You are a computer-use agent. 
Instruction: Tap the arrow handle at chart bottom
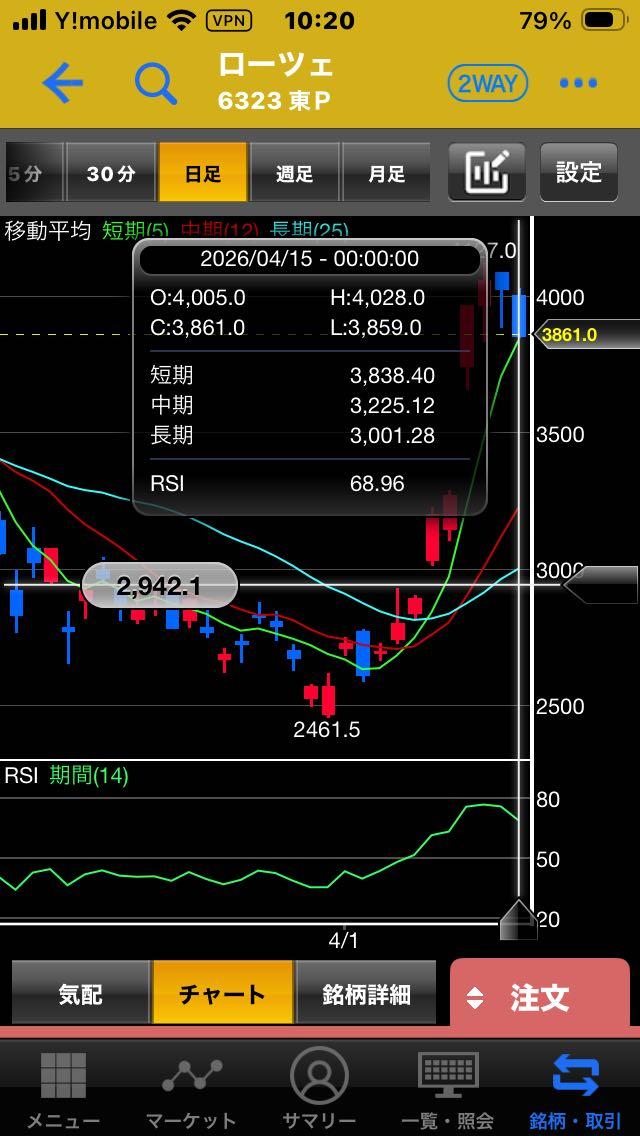click(518, 918)
